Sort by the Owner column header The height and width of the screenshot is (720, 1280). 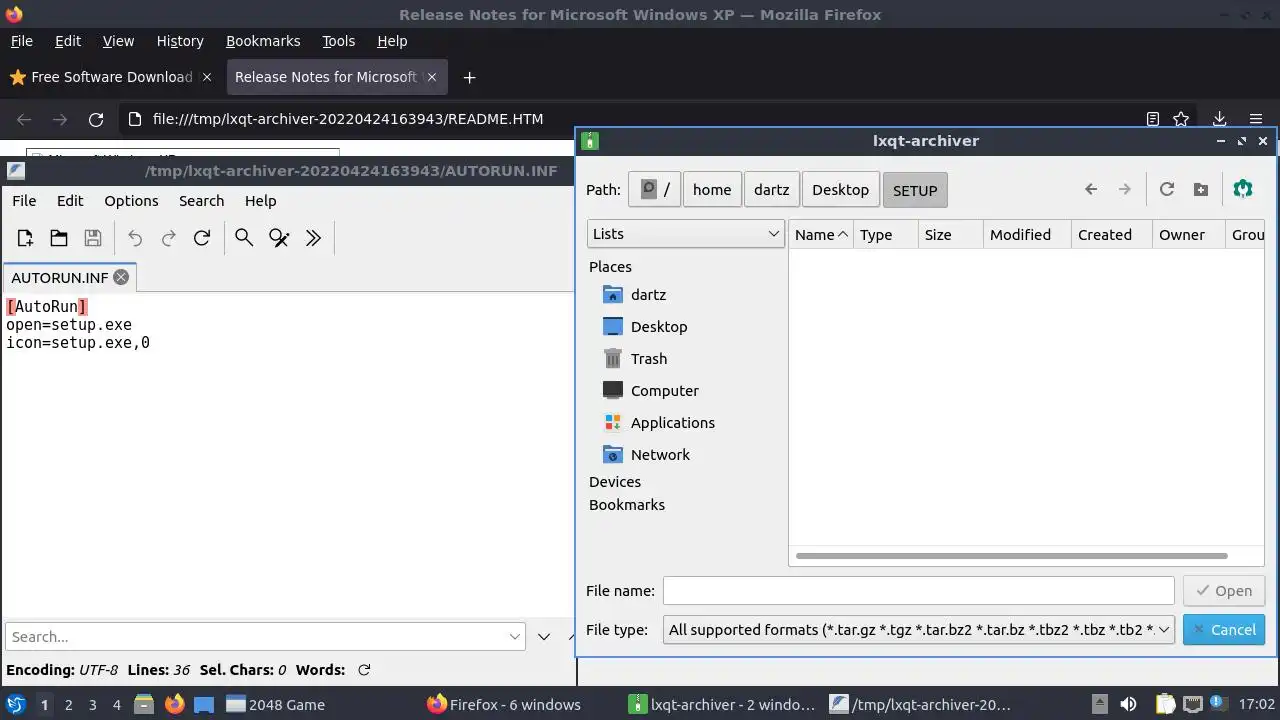[x=1188, y=235]
